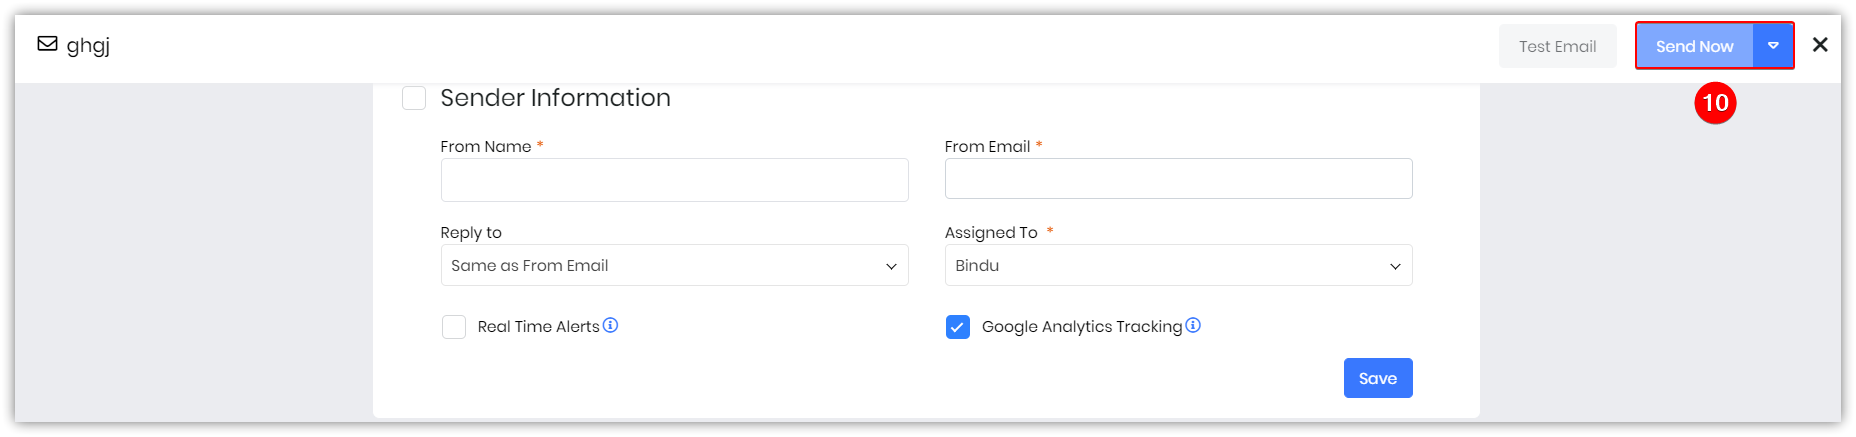
Task: Click the red step 10 marker badge
Action: (x=1715, y=103)
